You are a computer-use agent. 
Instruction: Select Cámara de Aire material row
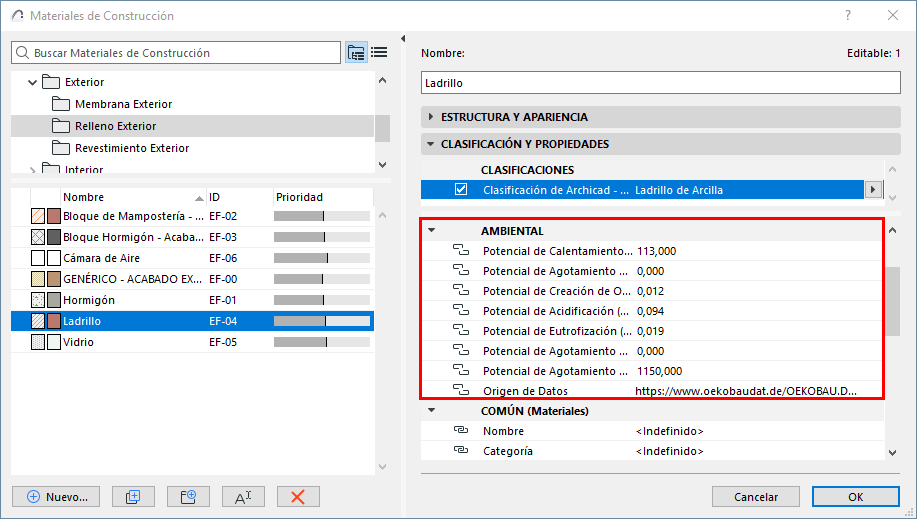[192, 257]
